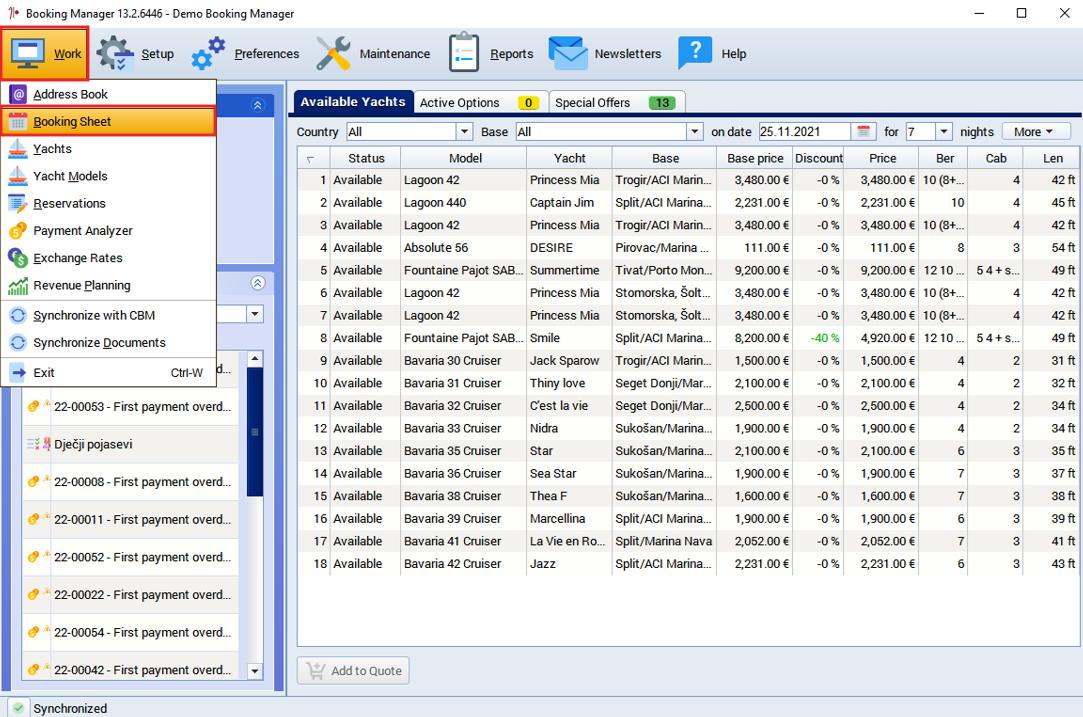Open Revenue Planning menu entry

[x=108, y=285]
